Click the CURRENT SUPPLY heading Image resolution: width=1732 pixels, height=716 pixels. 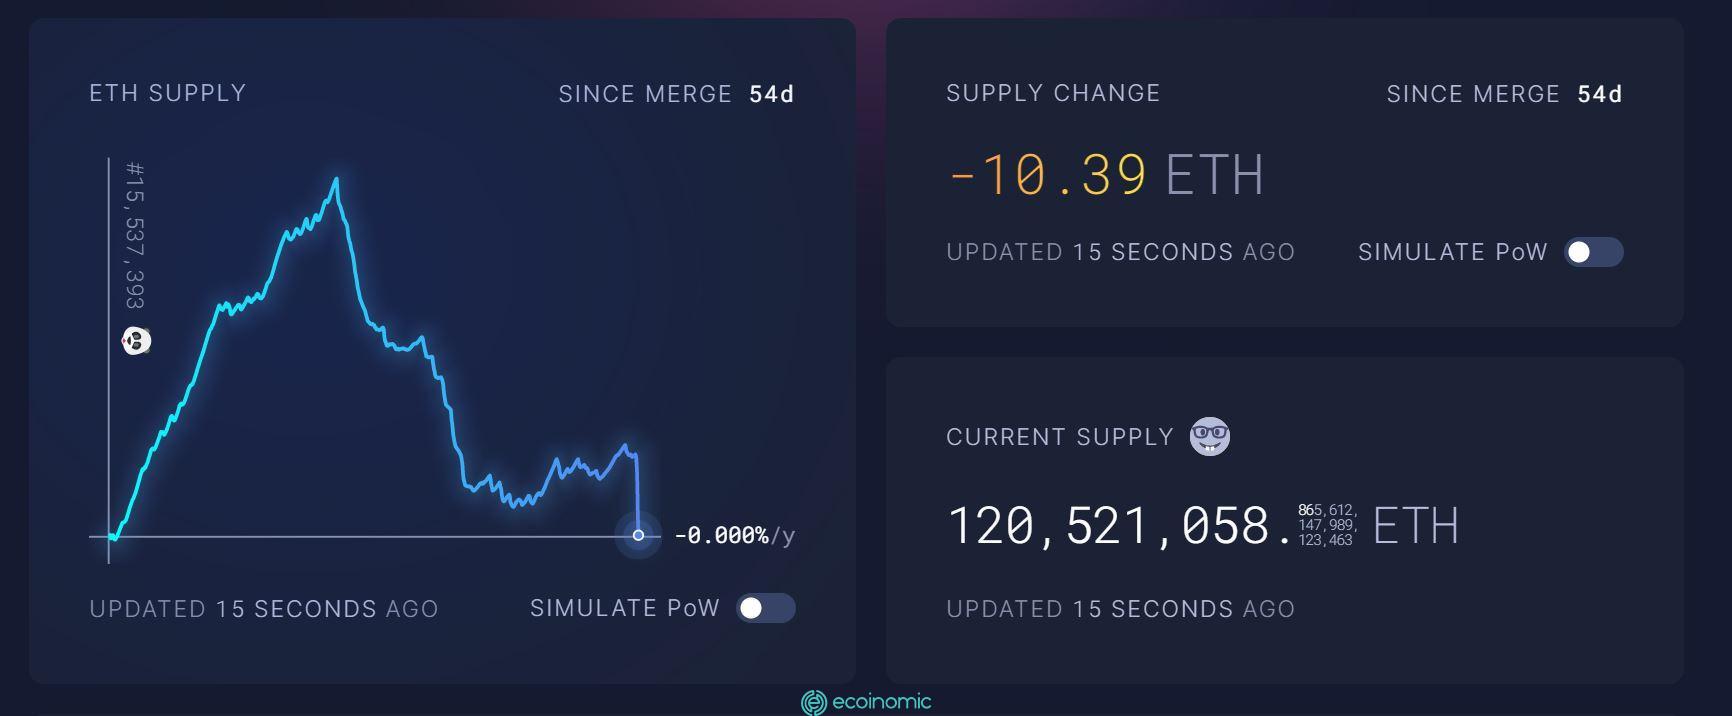coord(1059,437)
